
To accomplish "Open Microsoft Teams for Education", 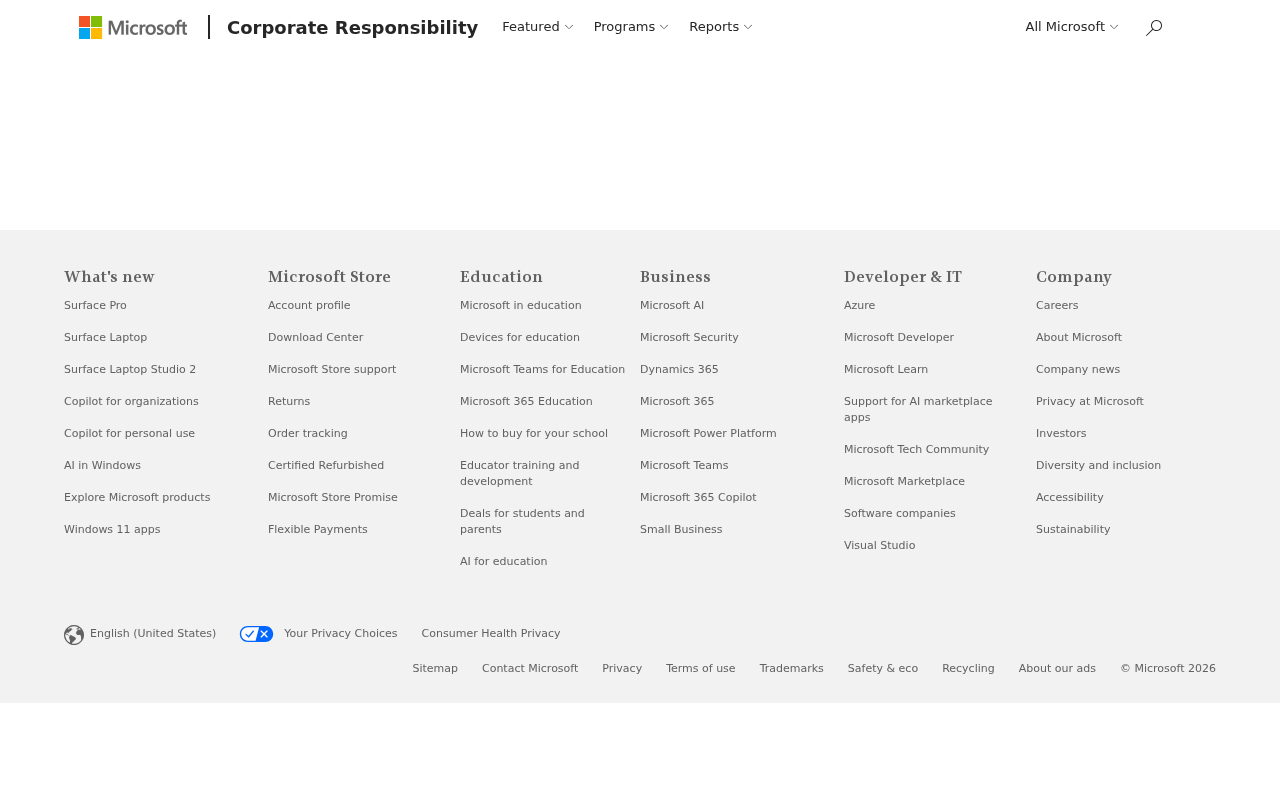I will click(x=542, y=370).
